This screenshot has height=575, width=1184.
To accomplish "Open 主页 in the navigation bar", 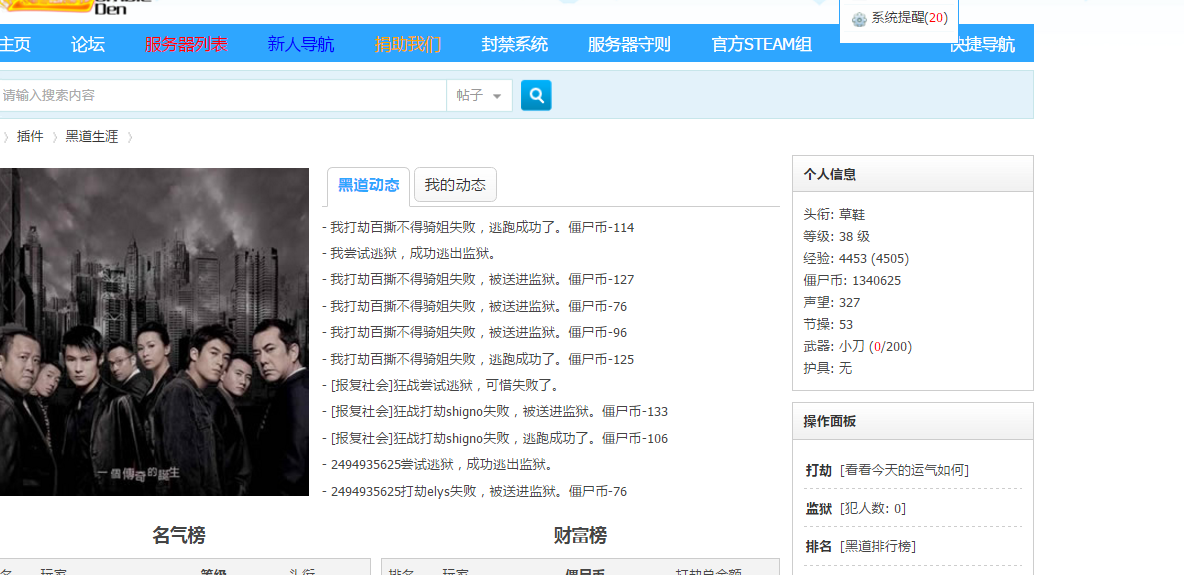I will [15, 44].
